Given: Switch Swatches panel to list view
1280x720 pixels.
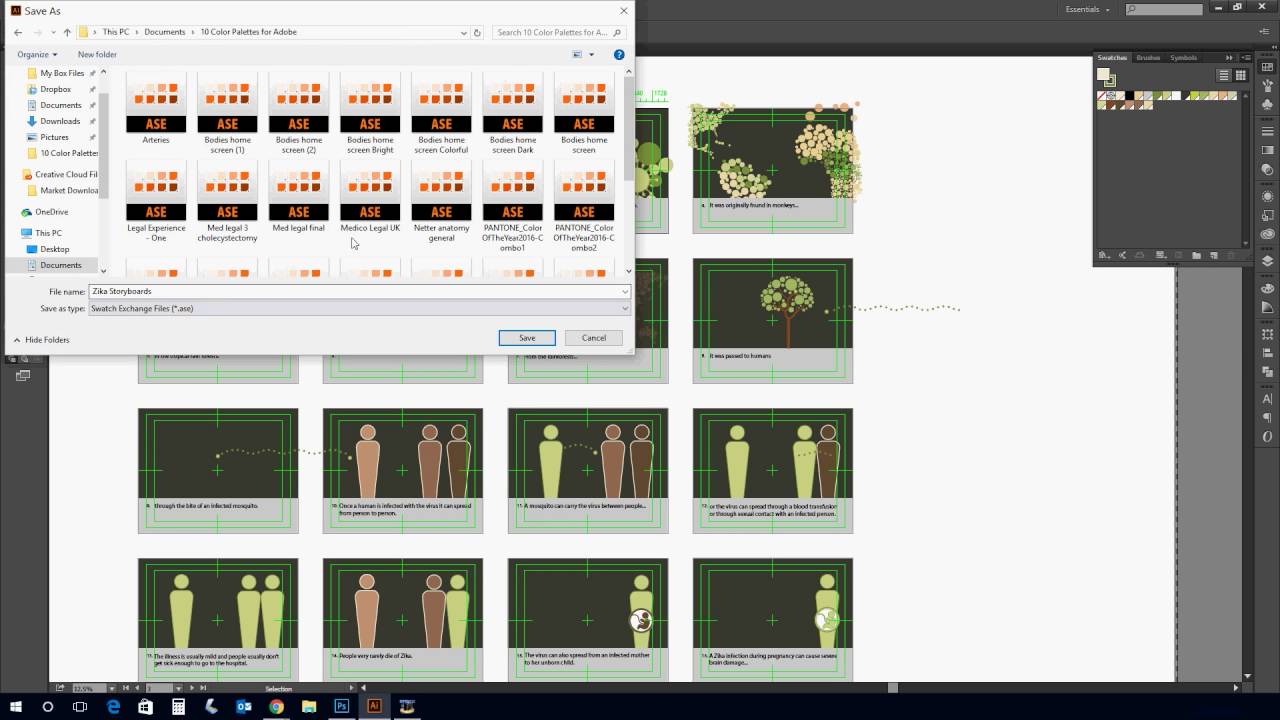Looking at the screenshot, I should 1224,75.
